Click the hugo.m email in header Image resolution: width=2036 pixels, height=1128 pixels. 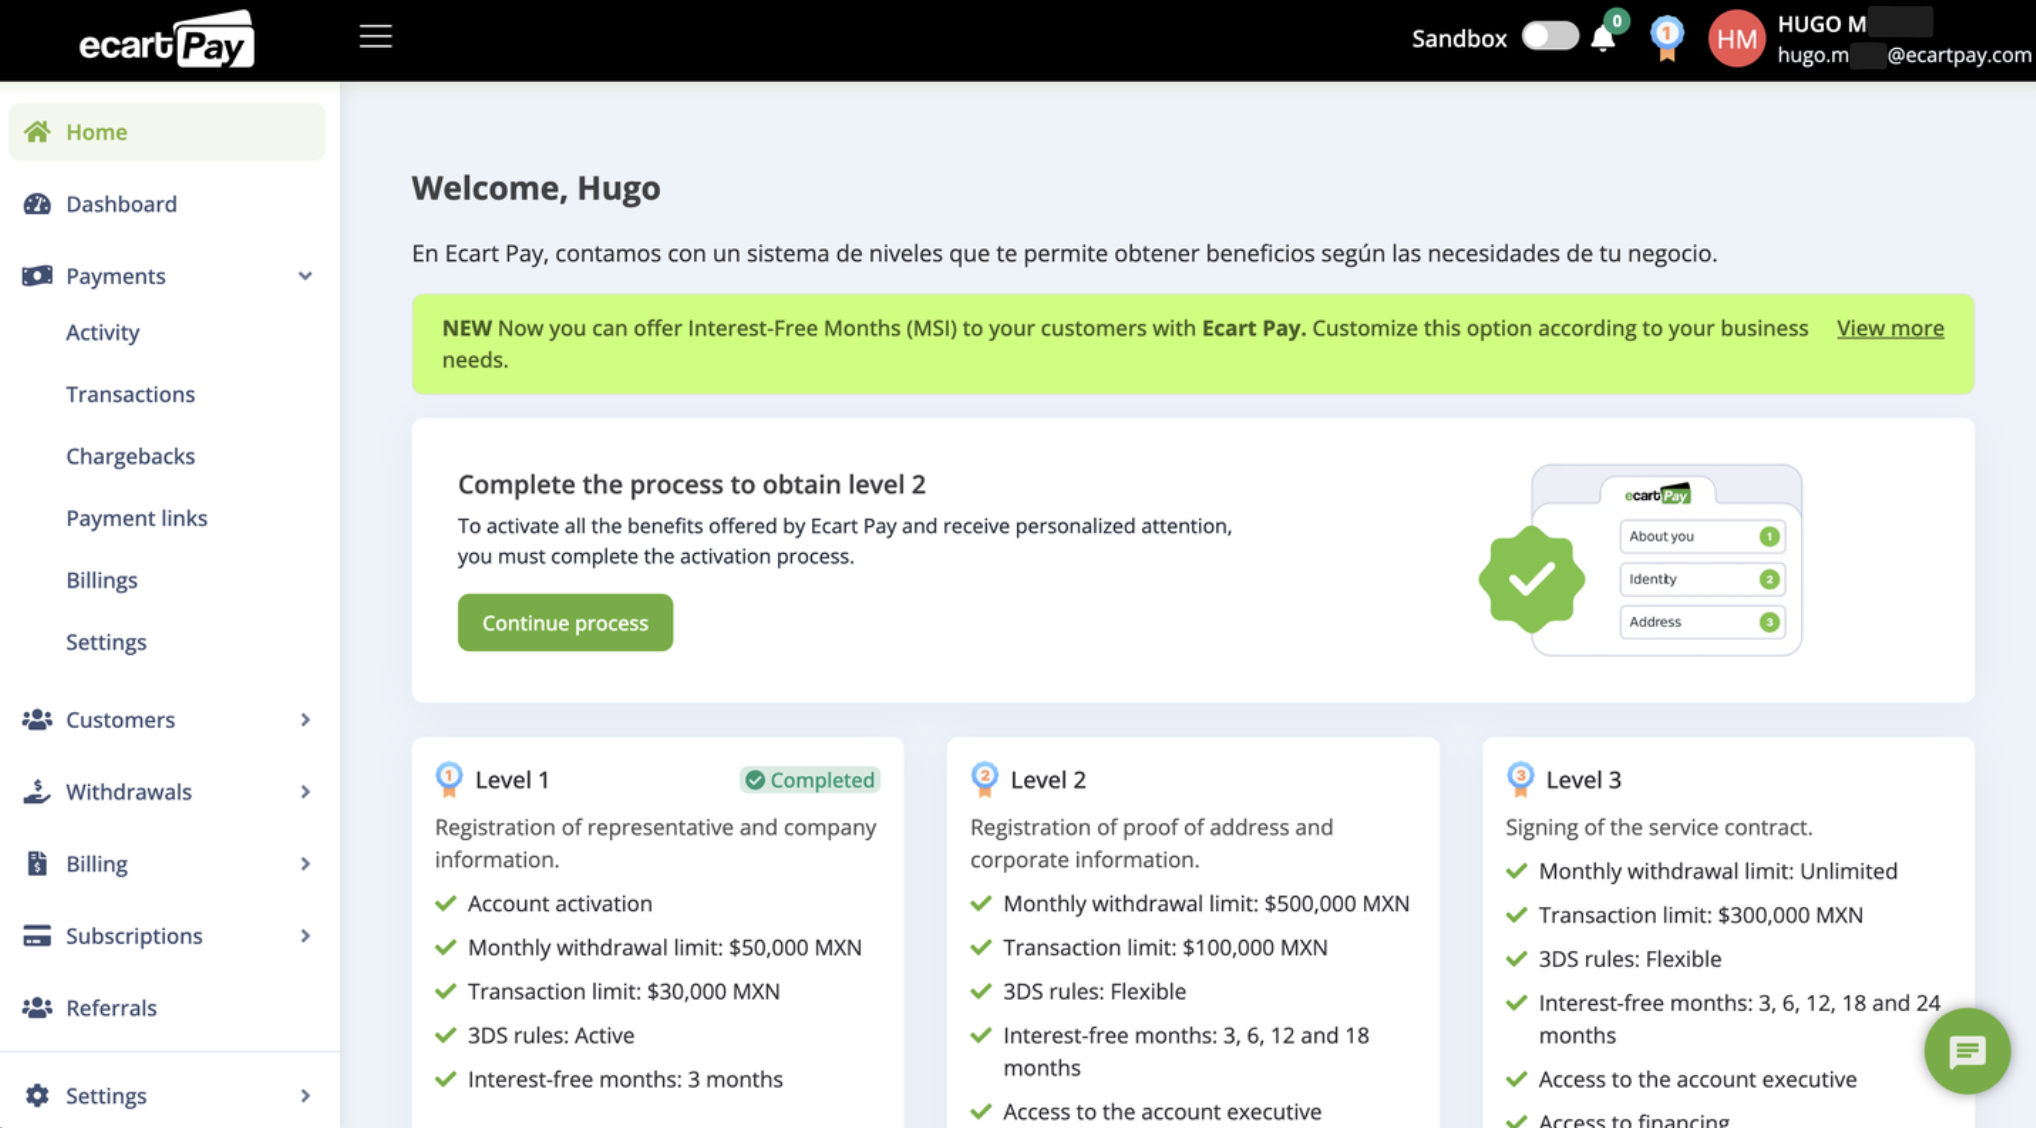coord(1904,55)
